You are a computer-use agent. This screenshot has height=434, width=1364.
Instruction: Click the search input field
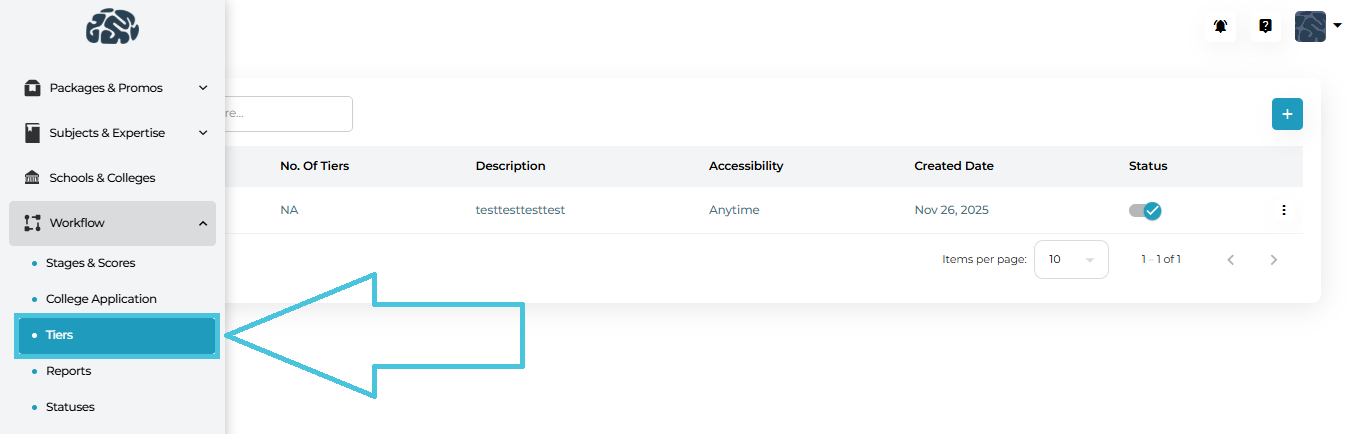[x=288, y=114]
